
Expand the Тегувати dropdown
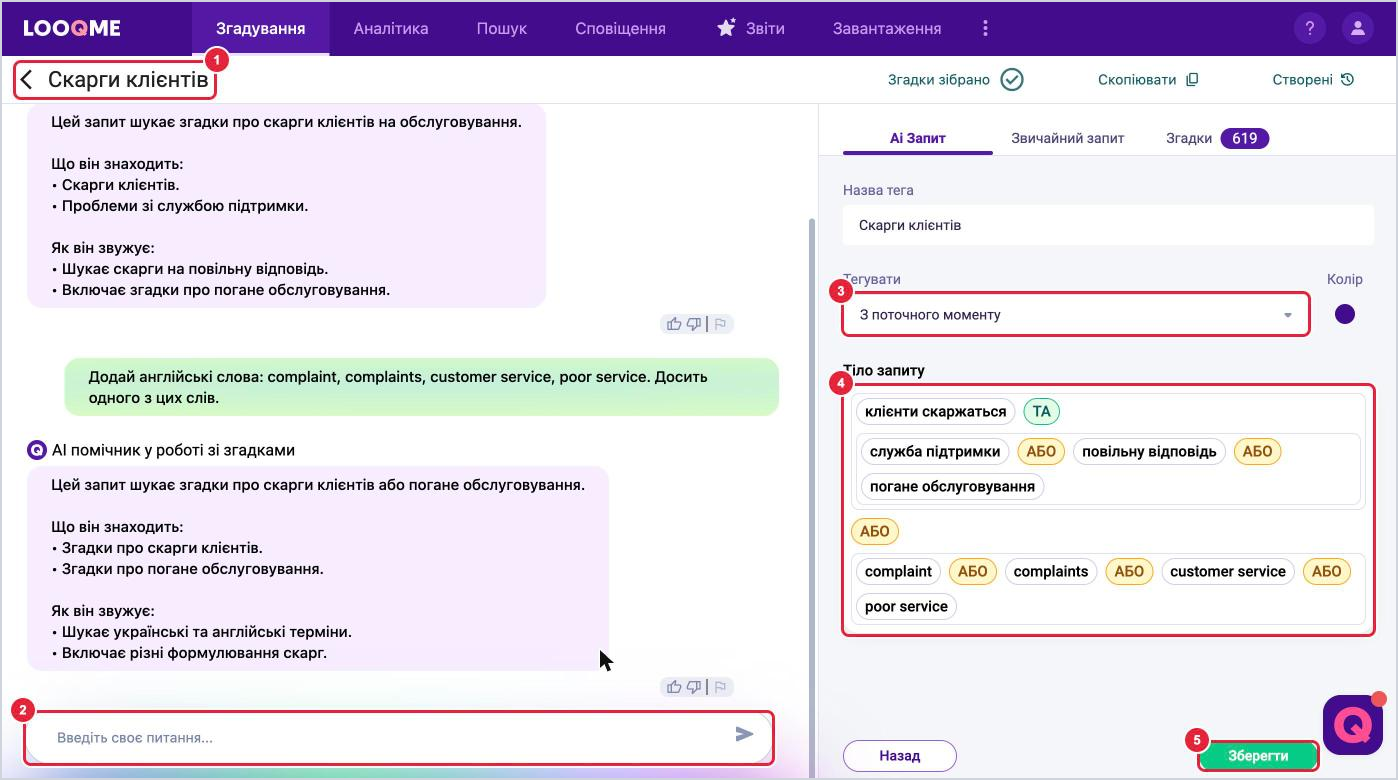(1075, 315)
